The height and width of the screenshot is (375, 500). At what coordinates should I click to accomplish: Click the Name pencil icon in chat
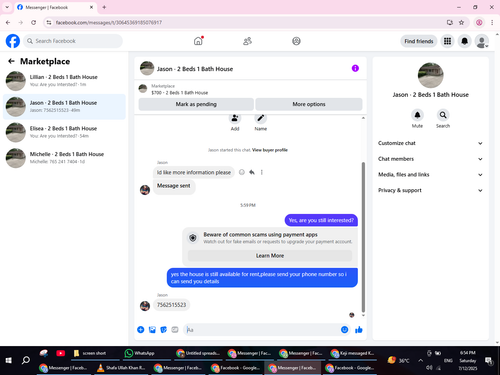coord(260,118)
